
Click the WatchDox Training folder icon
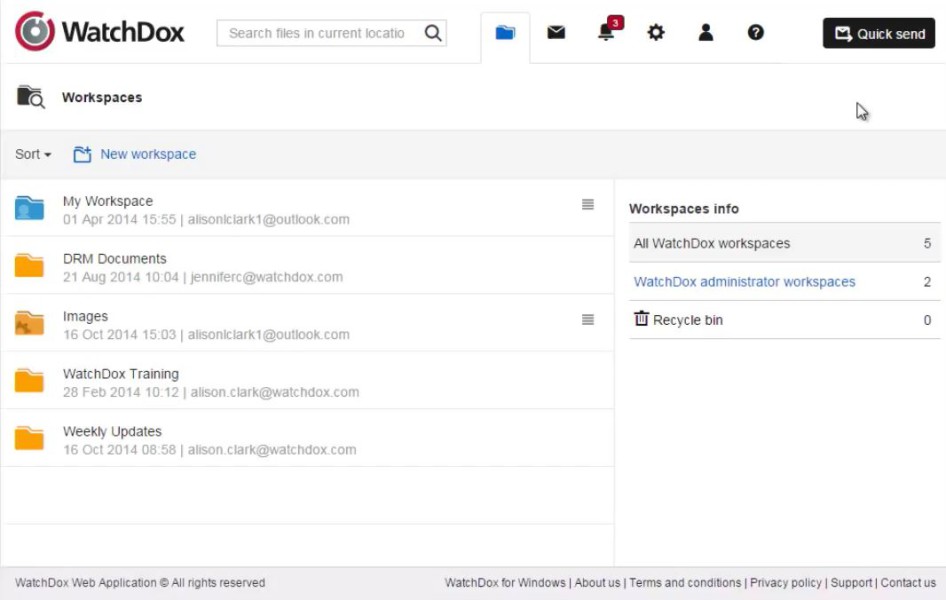coord(29,381)
